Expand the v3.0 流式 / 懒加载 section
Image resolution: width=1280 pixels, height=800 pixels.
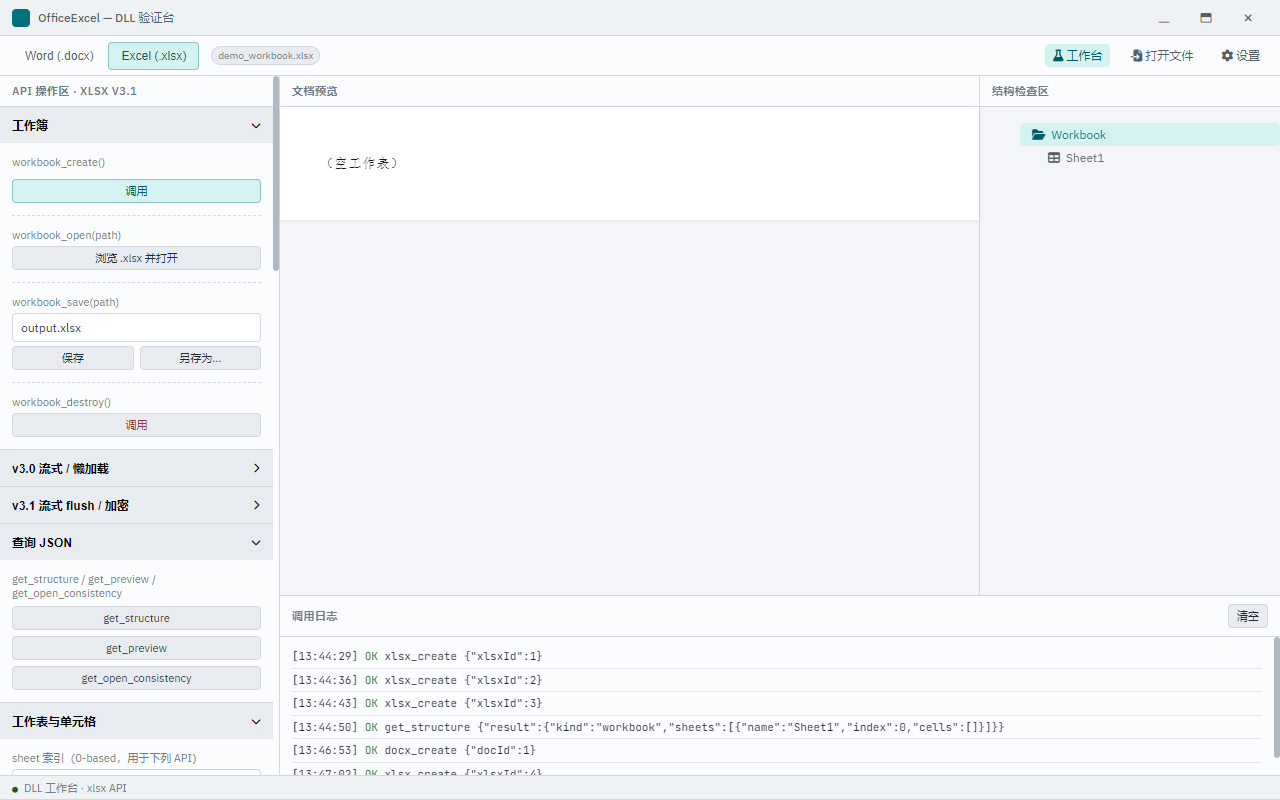136,468
